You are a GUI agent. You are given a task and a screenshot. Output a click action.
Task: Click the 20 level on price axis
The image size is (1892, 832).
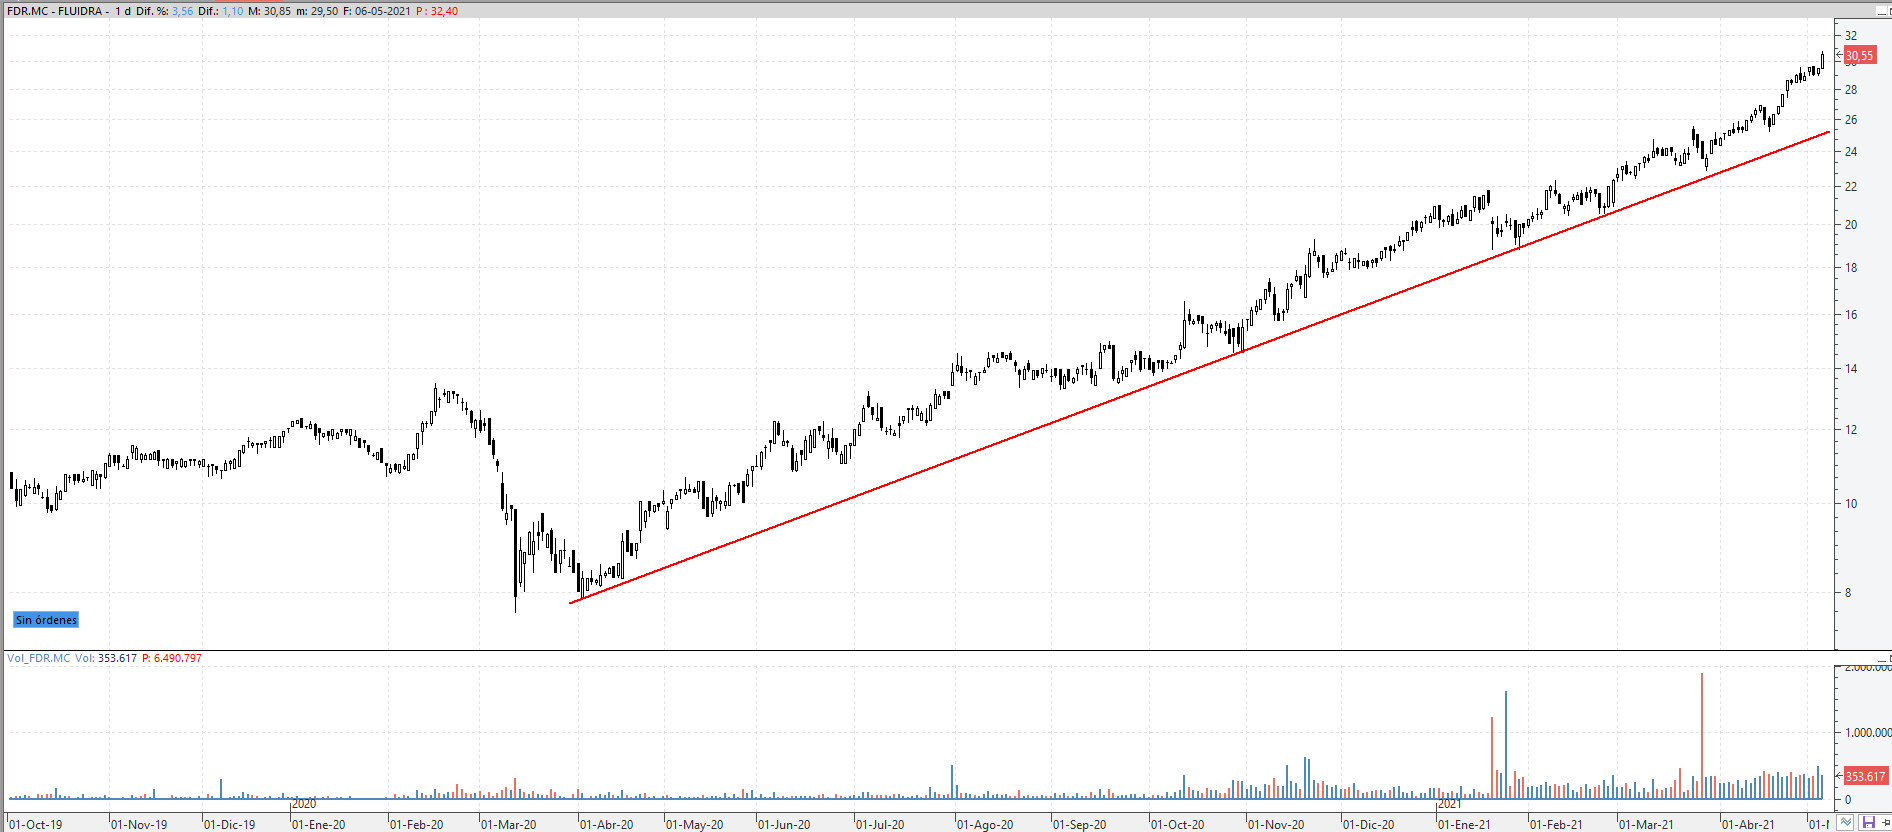coord(1851,225)
